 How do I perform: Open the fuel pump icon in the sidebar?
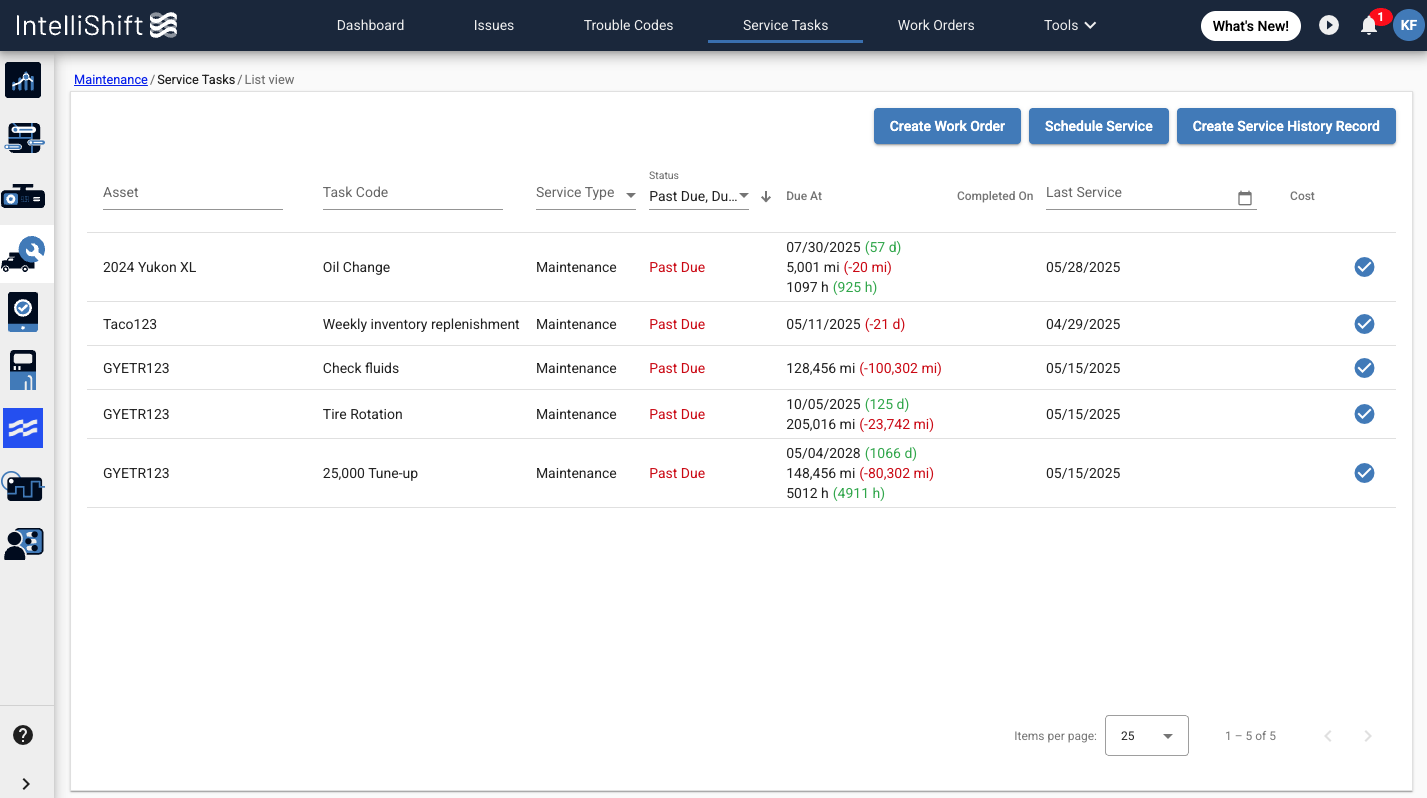(x=23, y=370)
